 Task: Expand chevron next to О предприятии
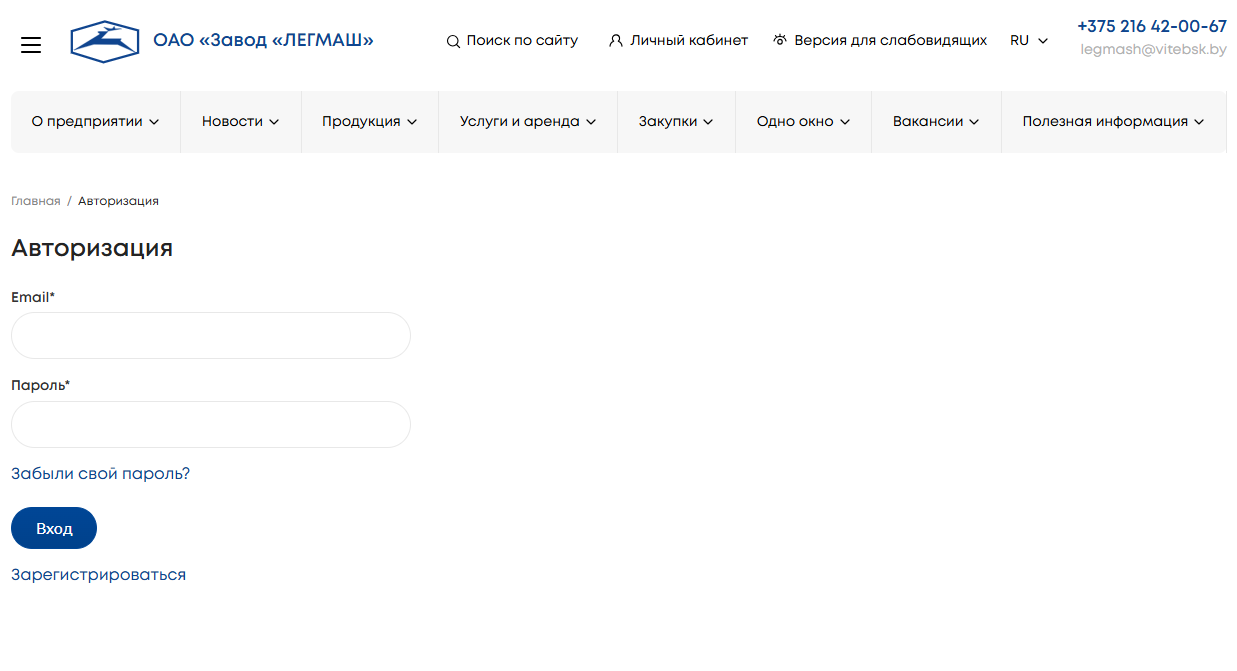(154, 122)
